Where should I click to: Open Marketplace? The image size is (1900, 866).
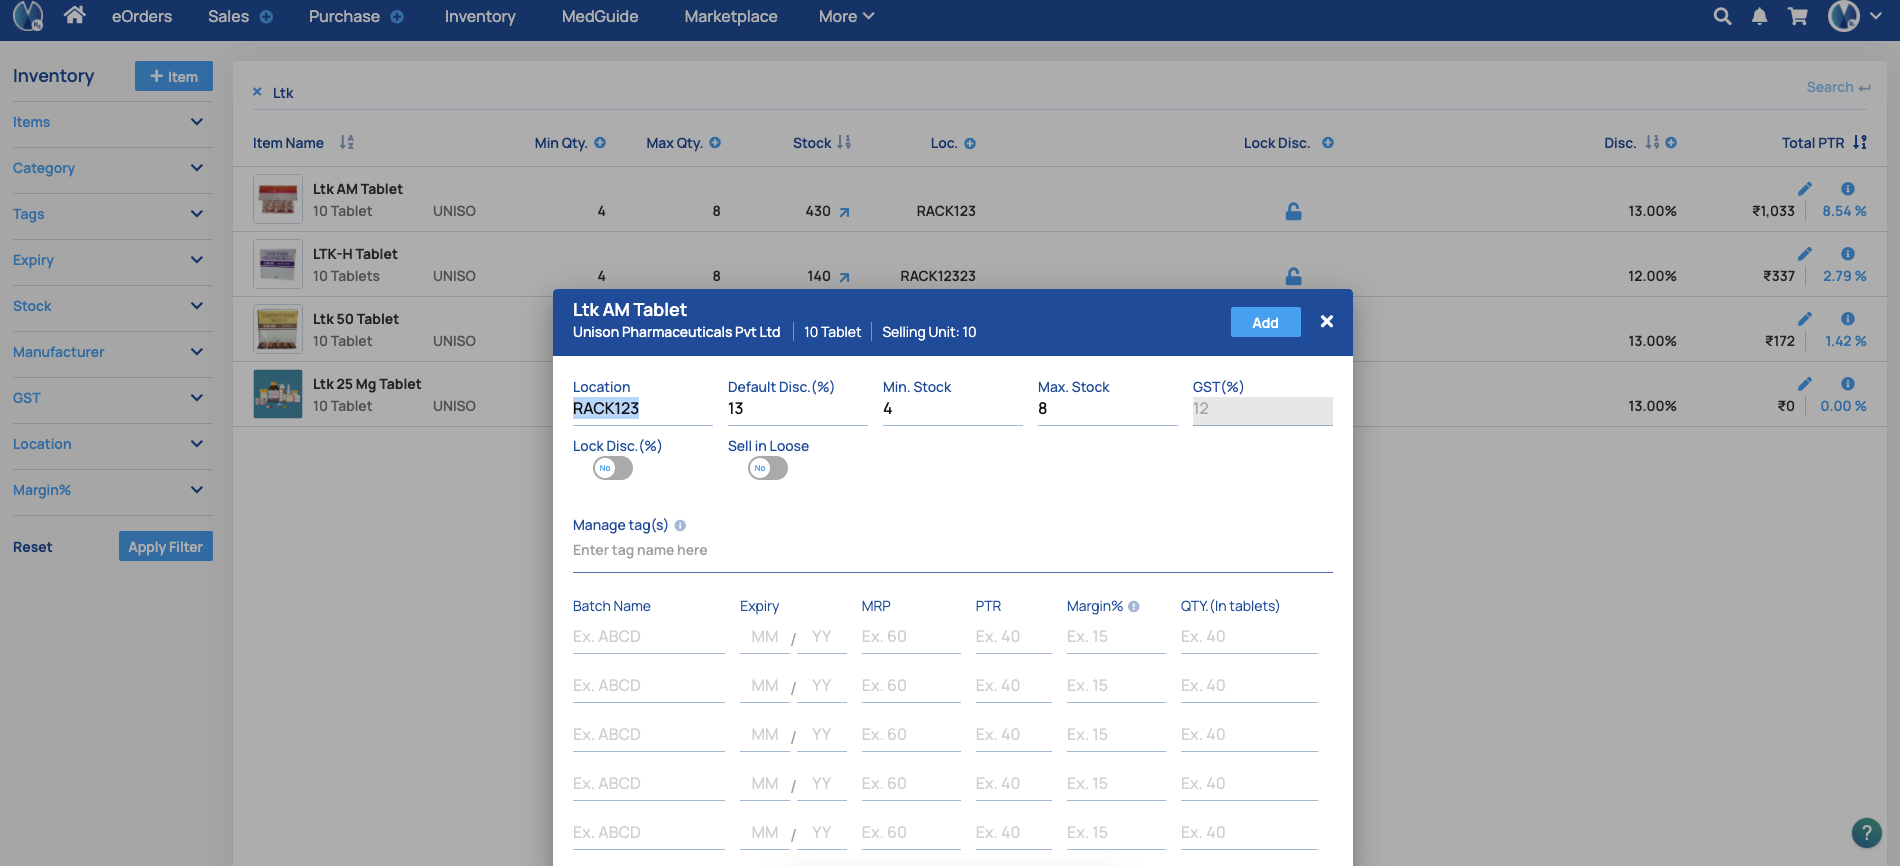731,17
